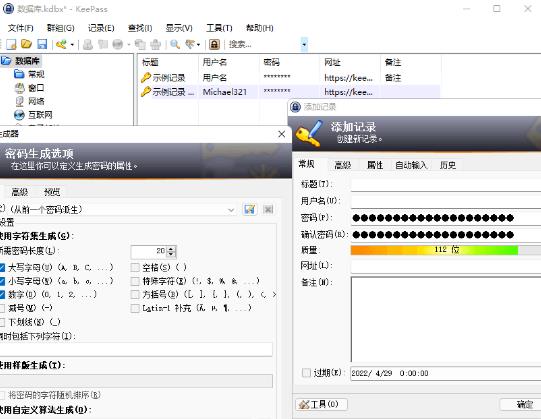Open the 记录(E) menu

pyautogui.click(x=101, y=28)
